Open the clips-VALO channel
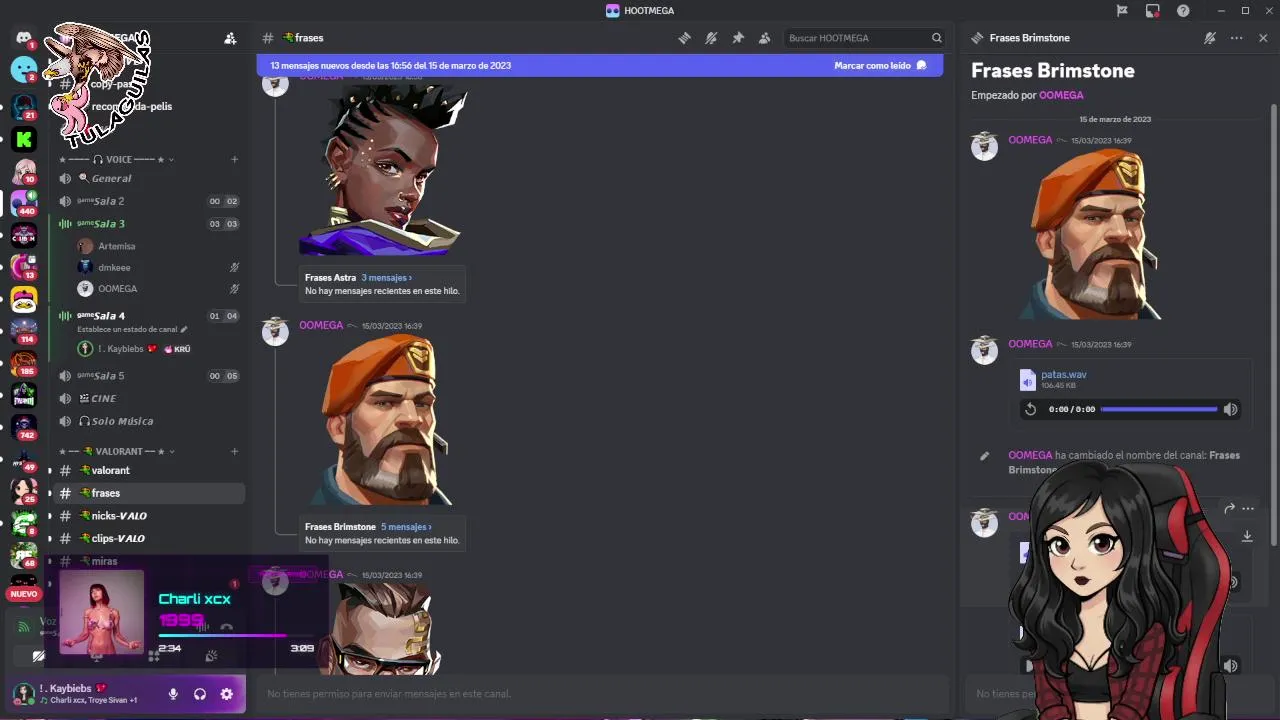 coord(149,538)
